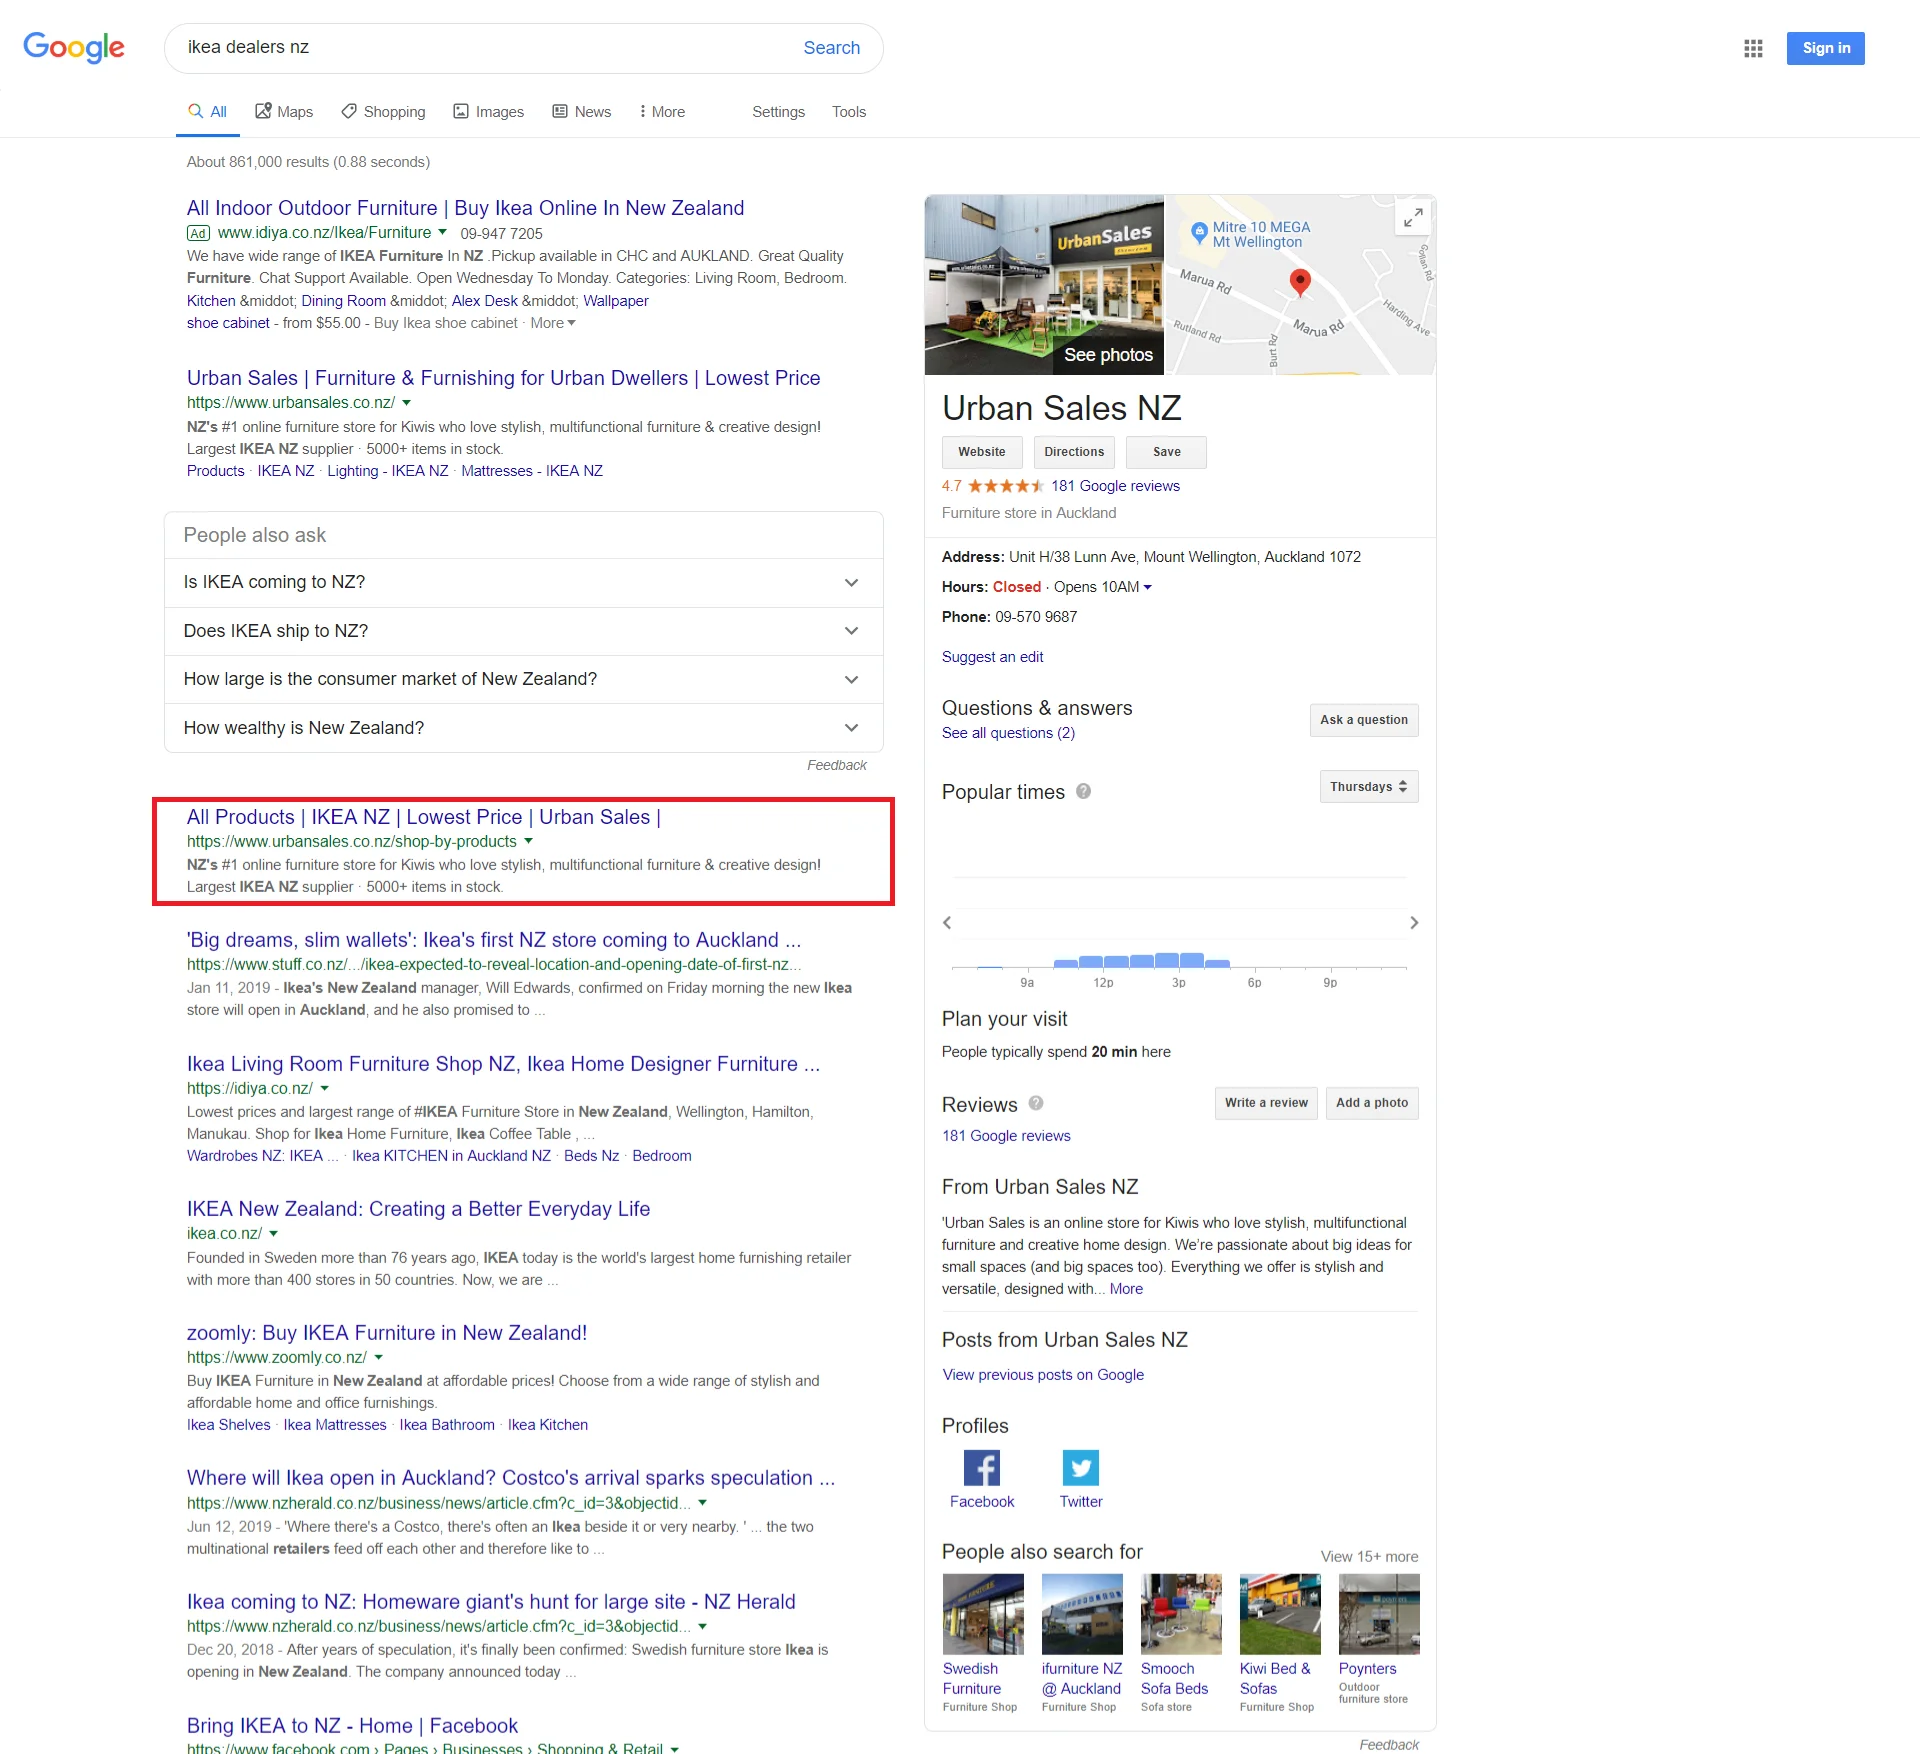Open Smooch Sofa Beds thumbnail

pyautogui.click(x=1181, y=1613)
